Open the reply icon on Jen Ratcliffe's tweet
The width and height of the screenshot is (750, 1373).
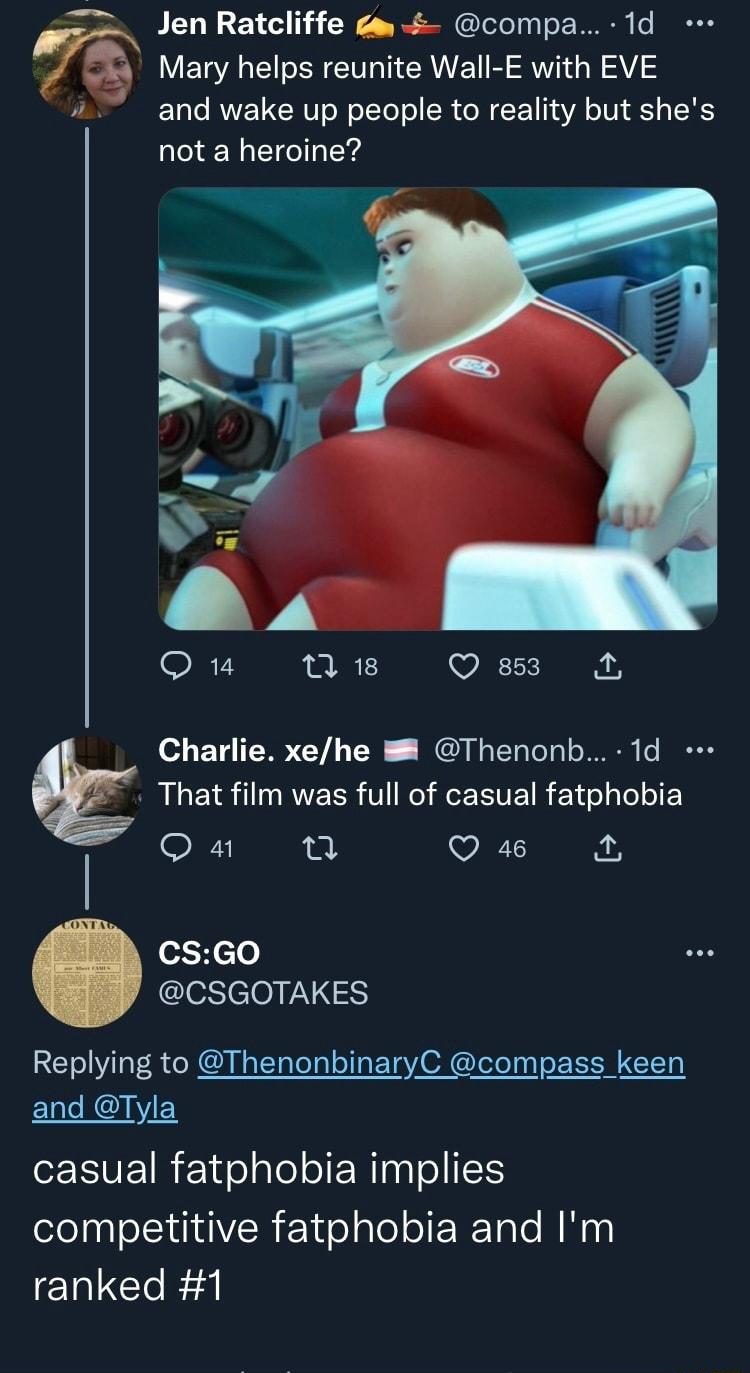coord(178,666)
